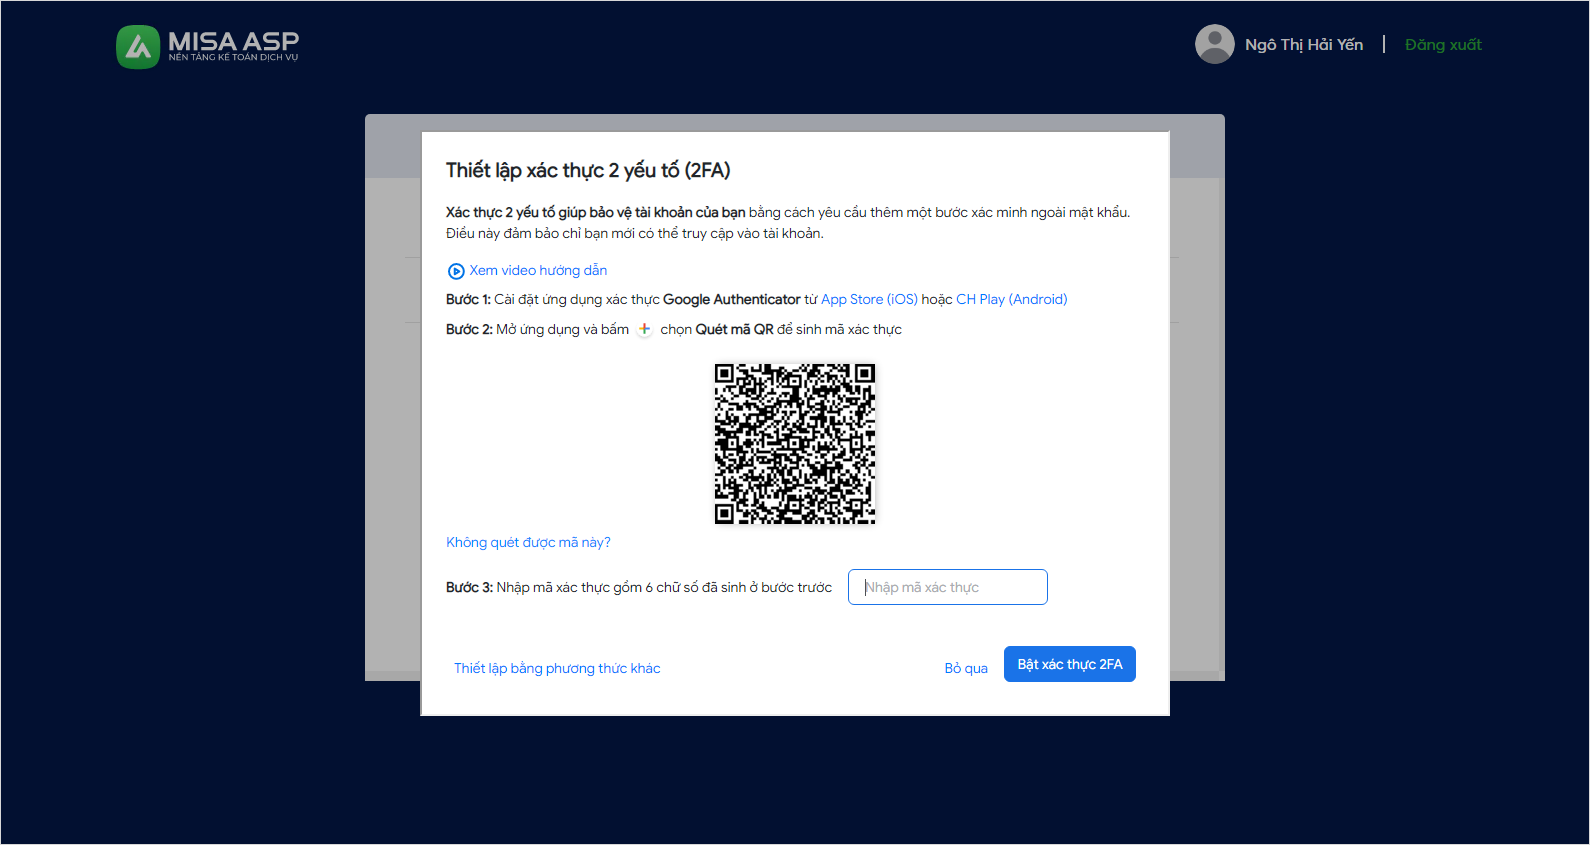Click 'Không quét được mã này?' link
The image size is (1590, 845).
tap(528, 542)
